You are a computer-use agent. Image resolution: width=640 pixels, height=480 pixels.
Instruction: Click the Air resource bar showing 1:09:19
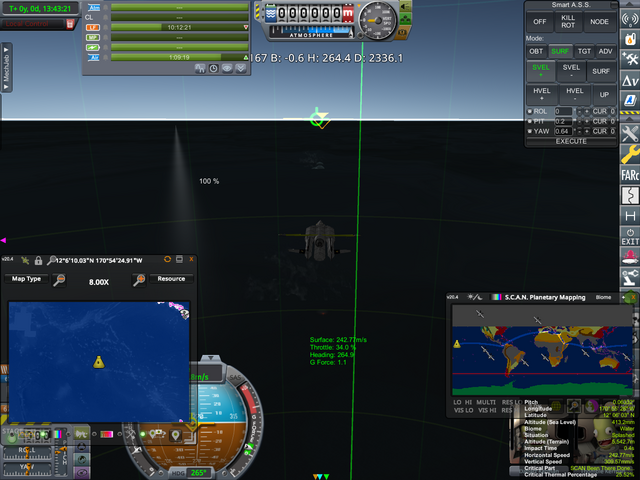pyautogui.click(x=180, y=58)
